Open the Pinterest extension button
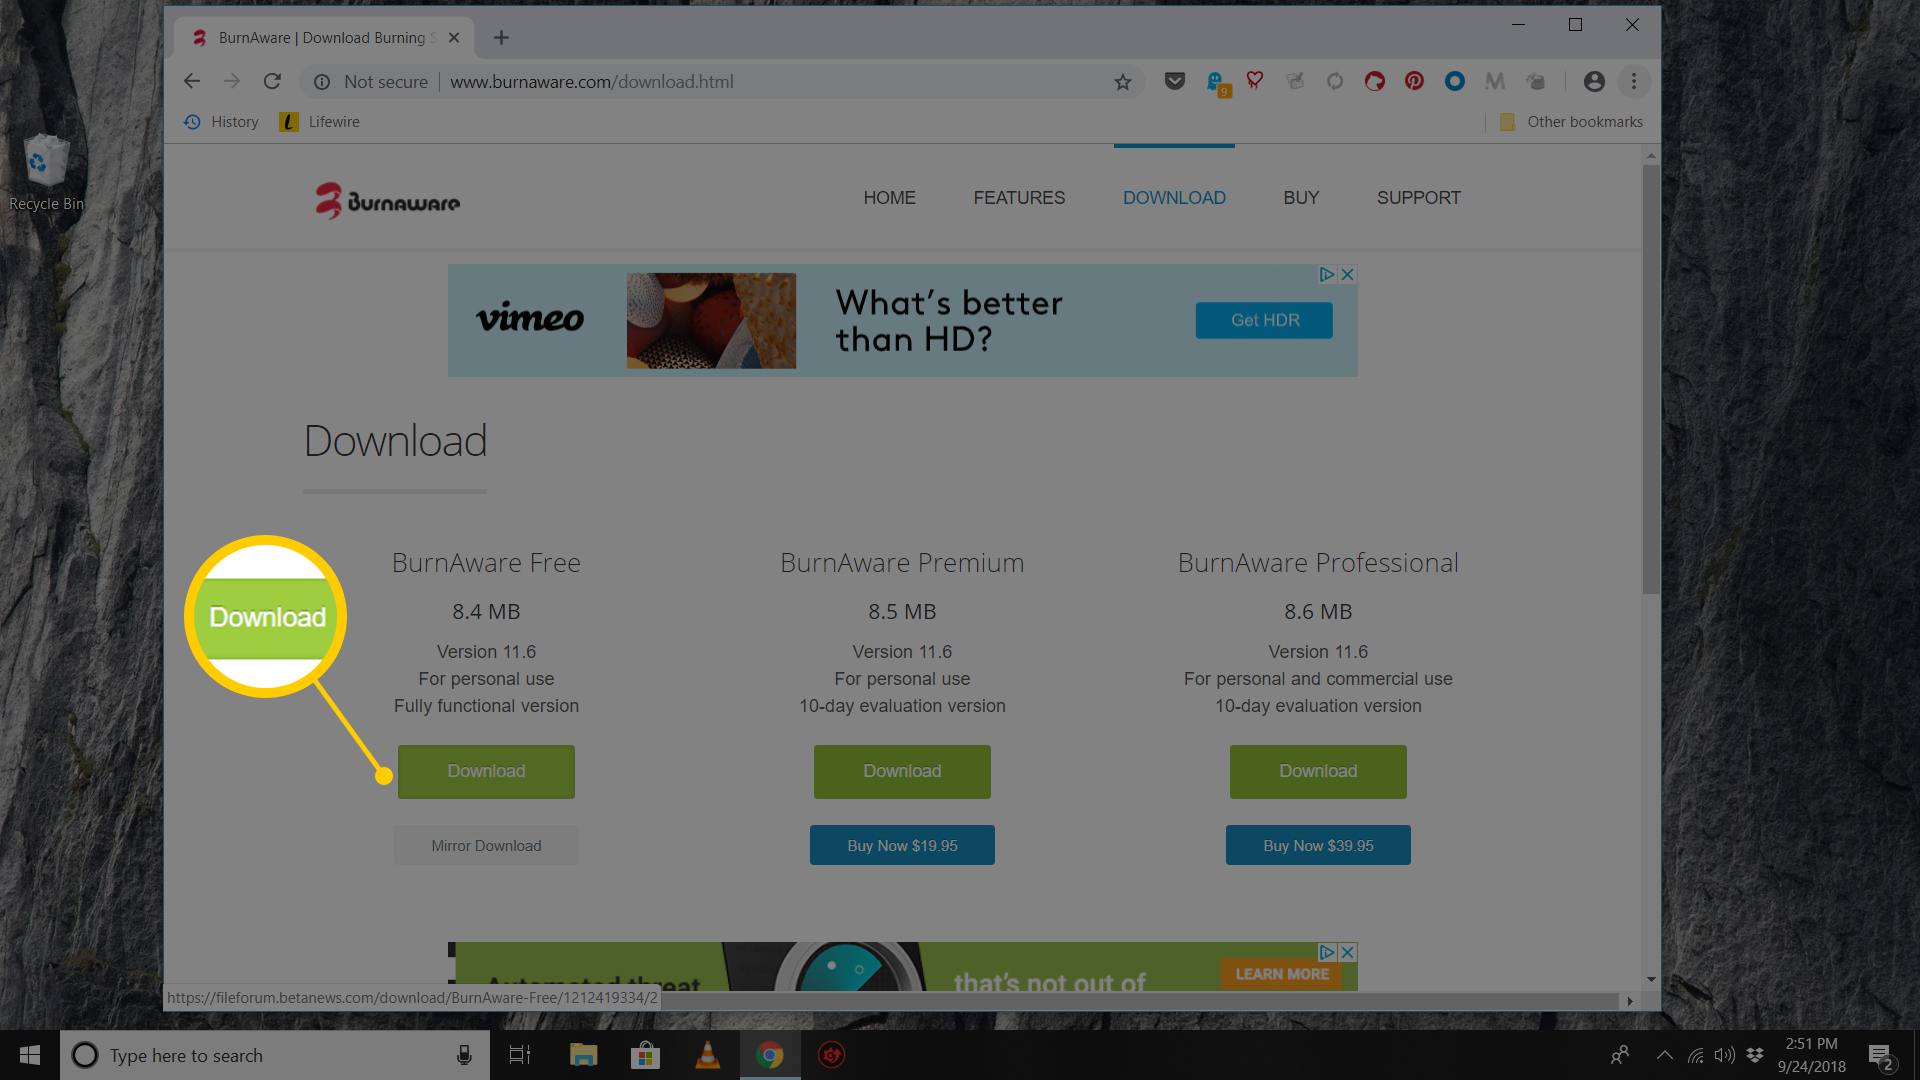Viewport: 1920px width, 1080px height. pyautogui.click(x=1414, y=82)
